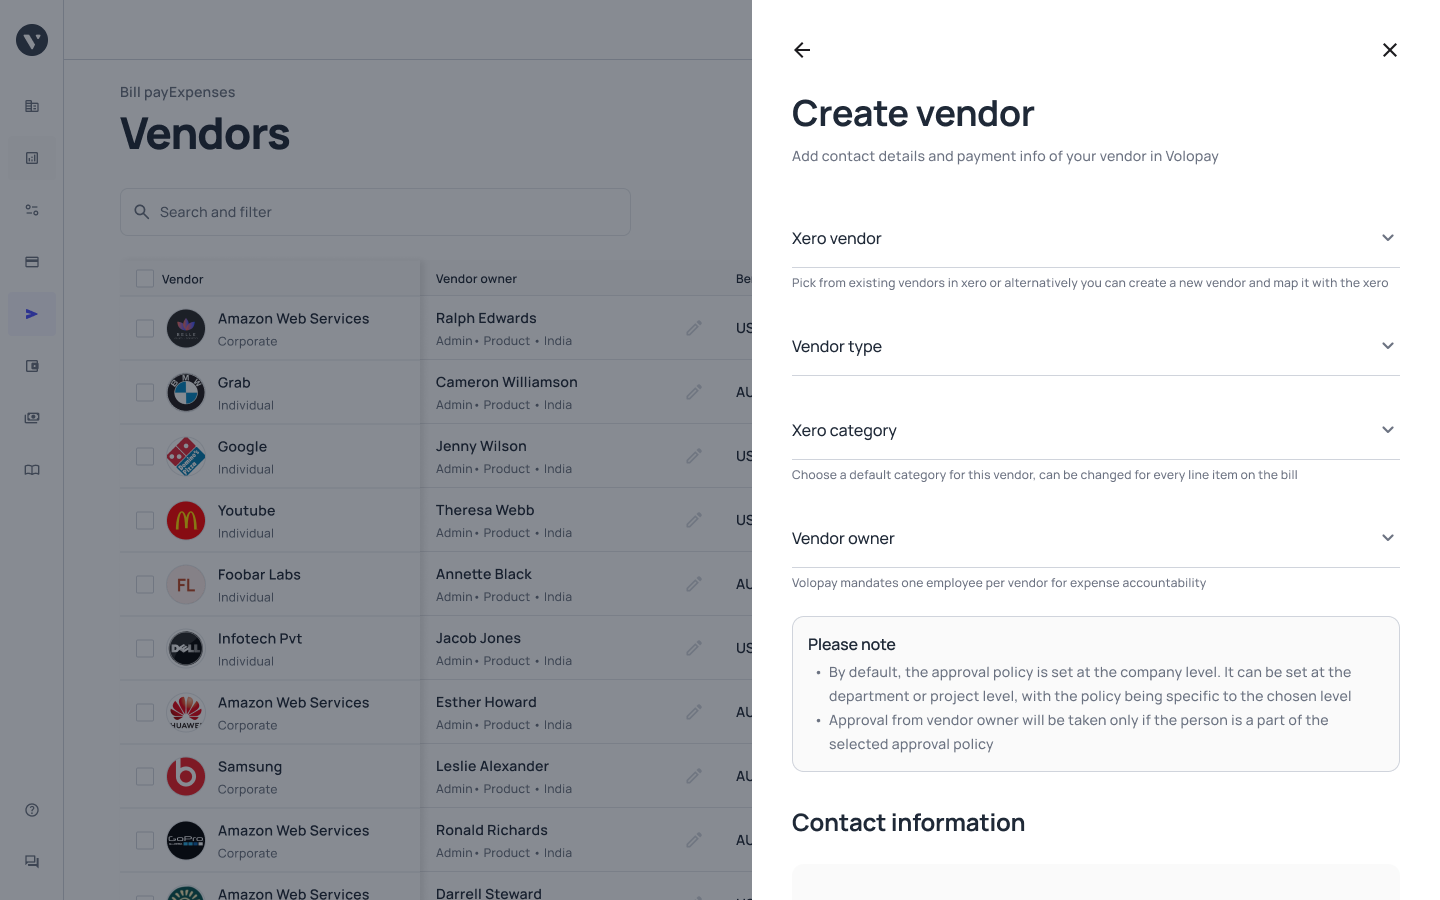Viewport: 1440px width, 900px height.
Task: Edit vendor owner Cameron Williamson pencil icon
Action: click(x=694, y=392)
